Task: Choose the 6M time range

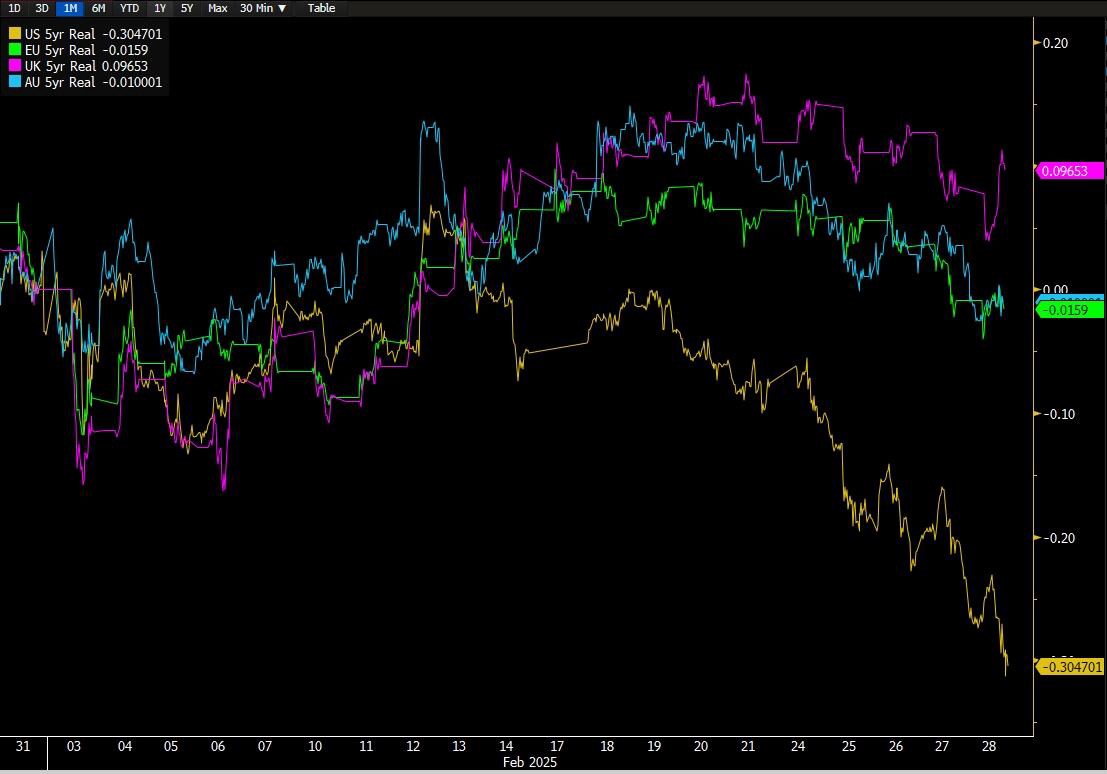Action: 98,8
